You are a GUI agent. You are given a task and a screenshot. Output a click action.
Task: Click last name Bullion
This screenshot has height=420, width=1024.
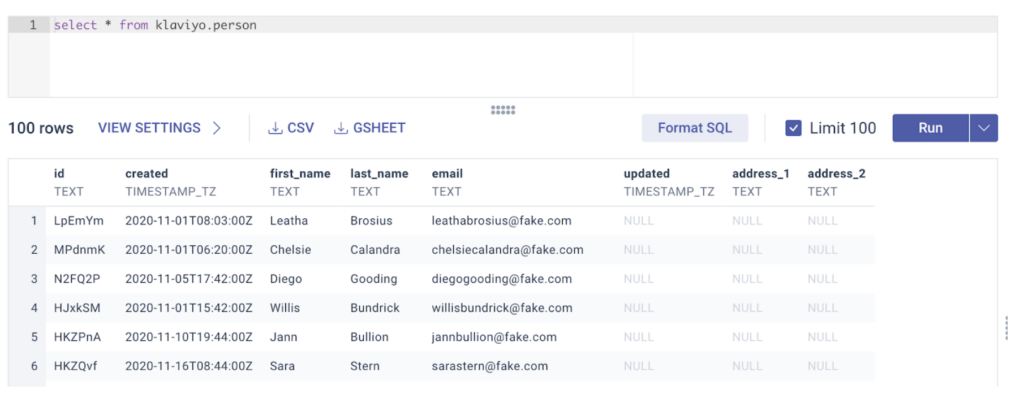[x=370, y=337]
